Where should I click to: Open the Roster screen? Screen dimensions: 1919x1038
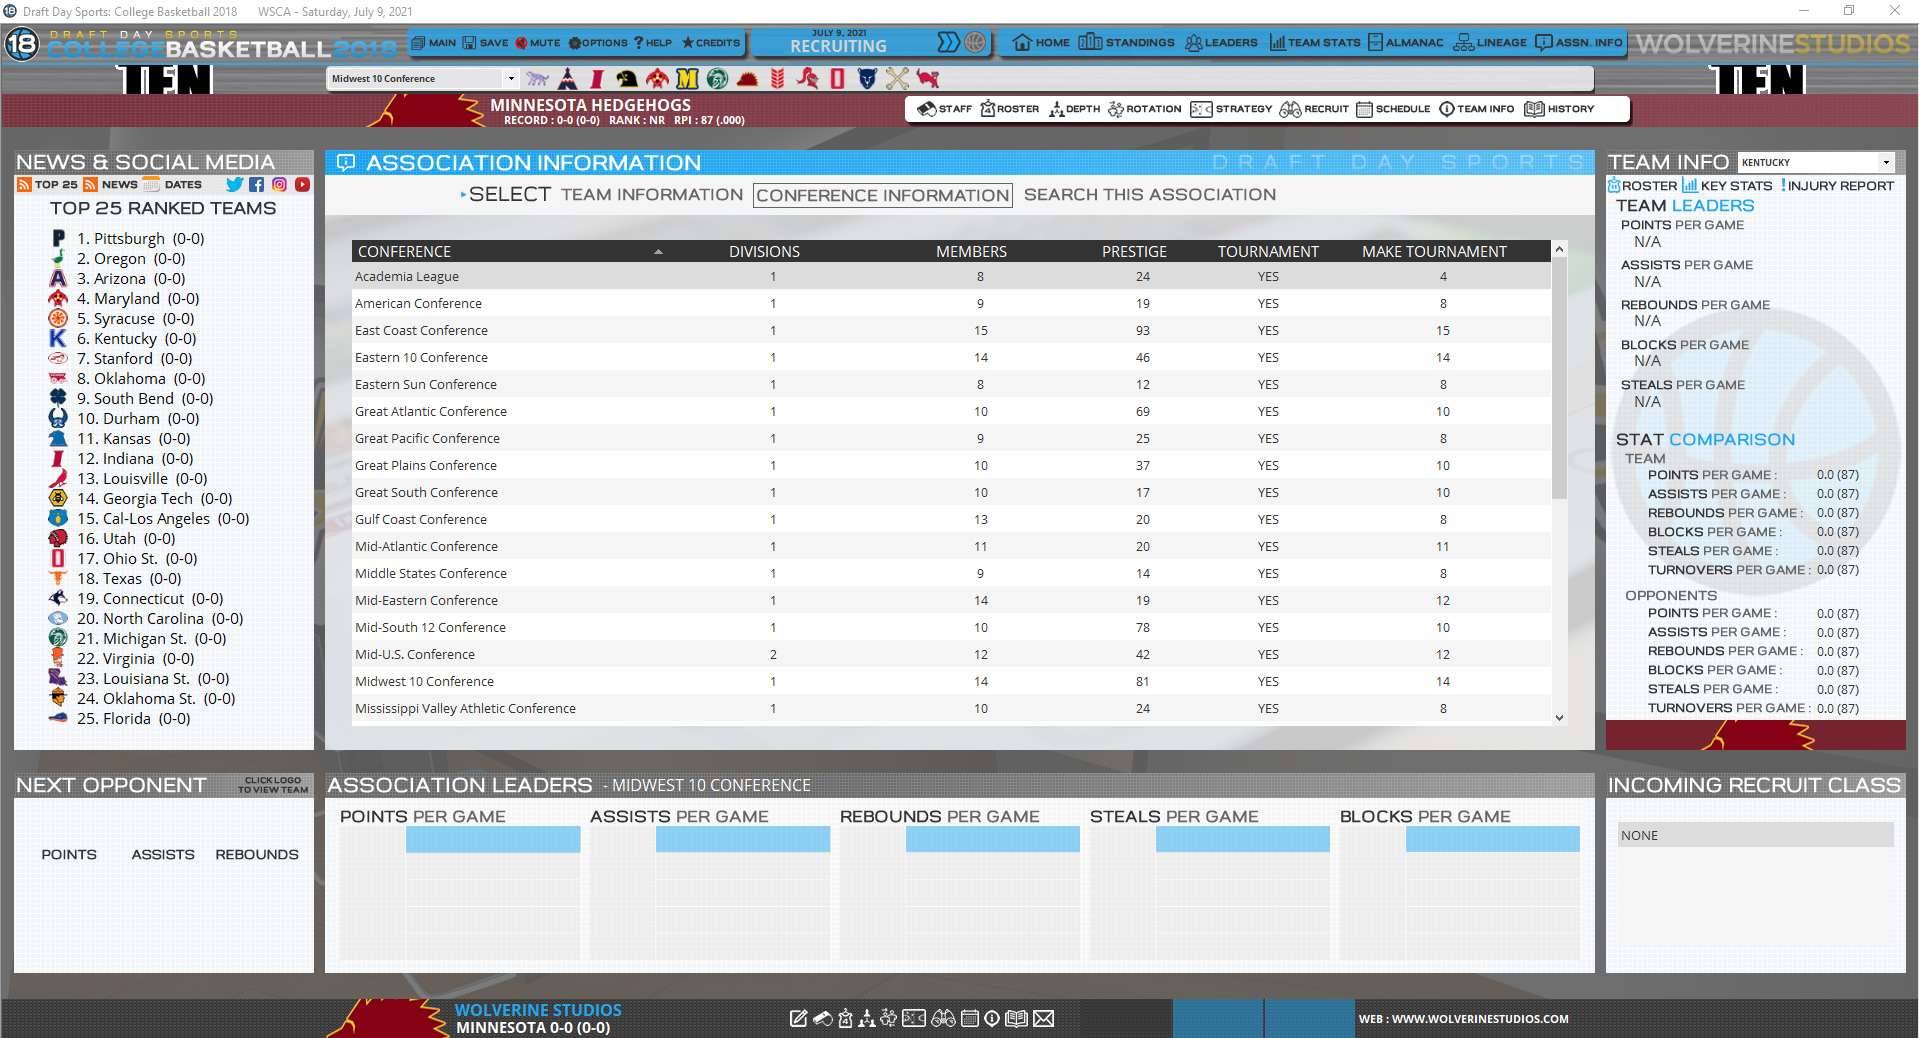point(1009,109)
